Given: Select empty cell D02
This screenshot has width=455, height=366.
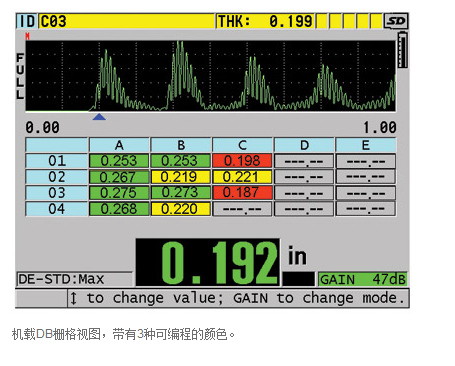Looking at the screenshot, I should coord(304,177).
